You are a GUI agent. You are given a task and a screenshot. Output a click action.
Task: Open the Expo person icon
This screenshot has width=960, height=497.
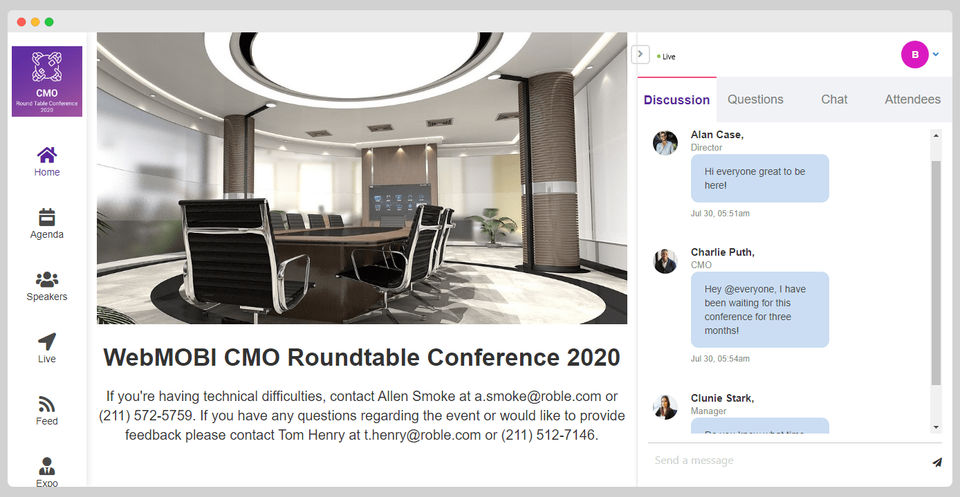tap(47, 466)
